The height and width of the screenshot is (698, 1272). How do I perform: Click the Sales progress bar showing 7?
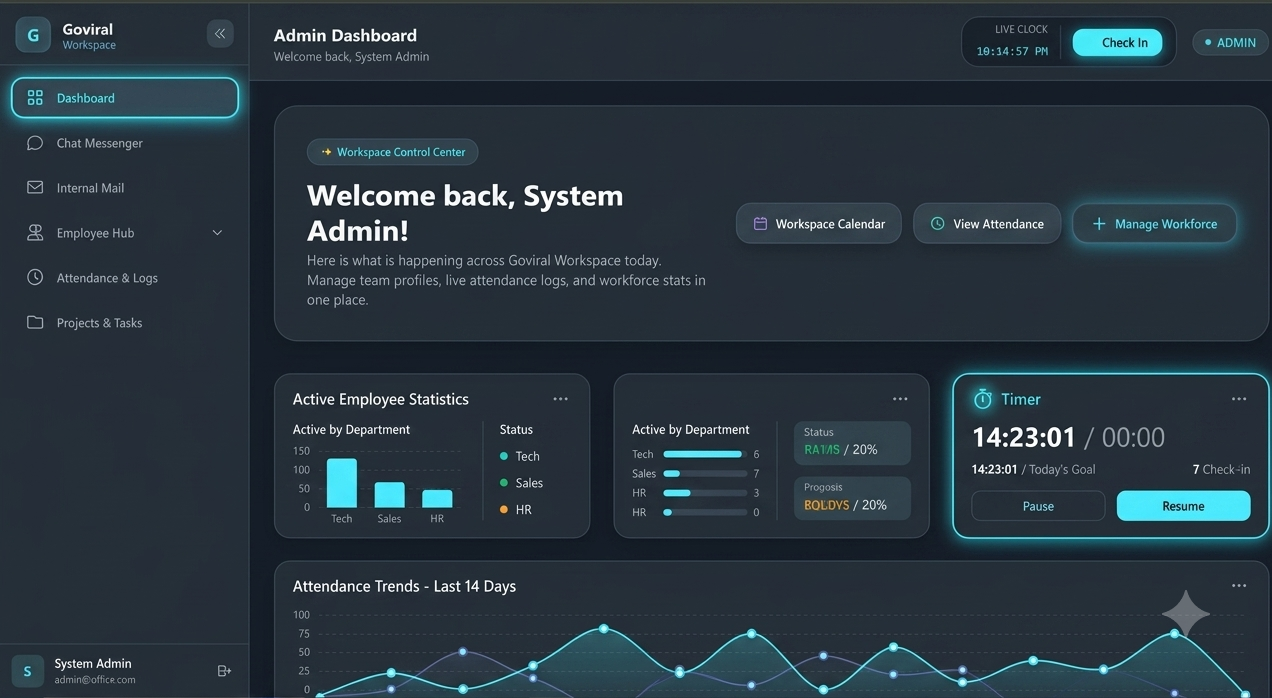[x=705, y=474]
